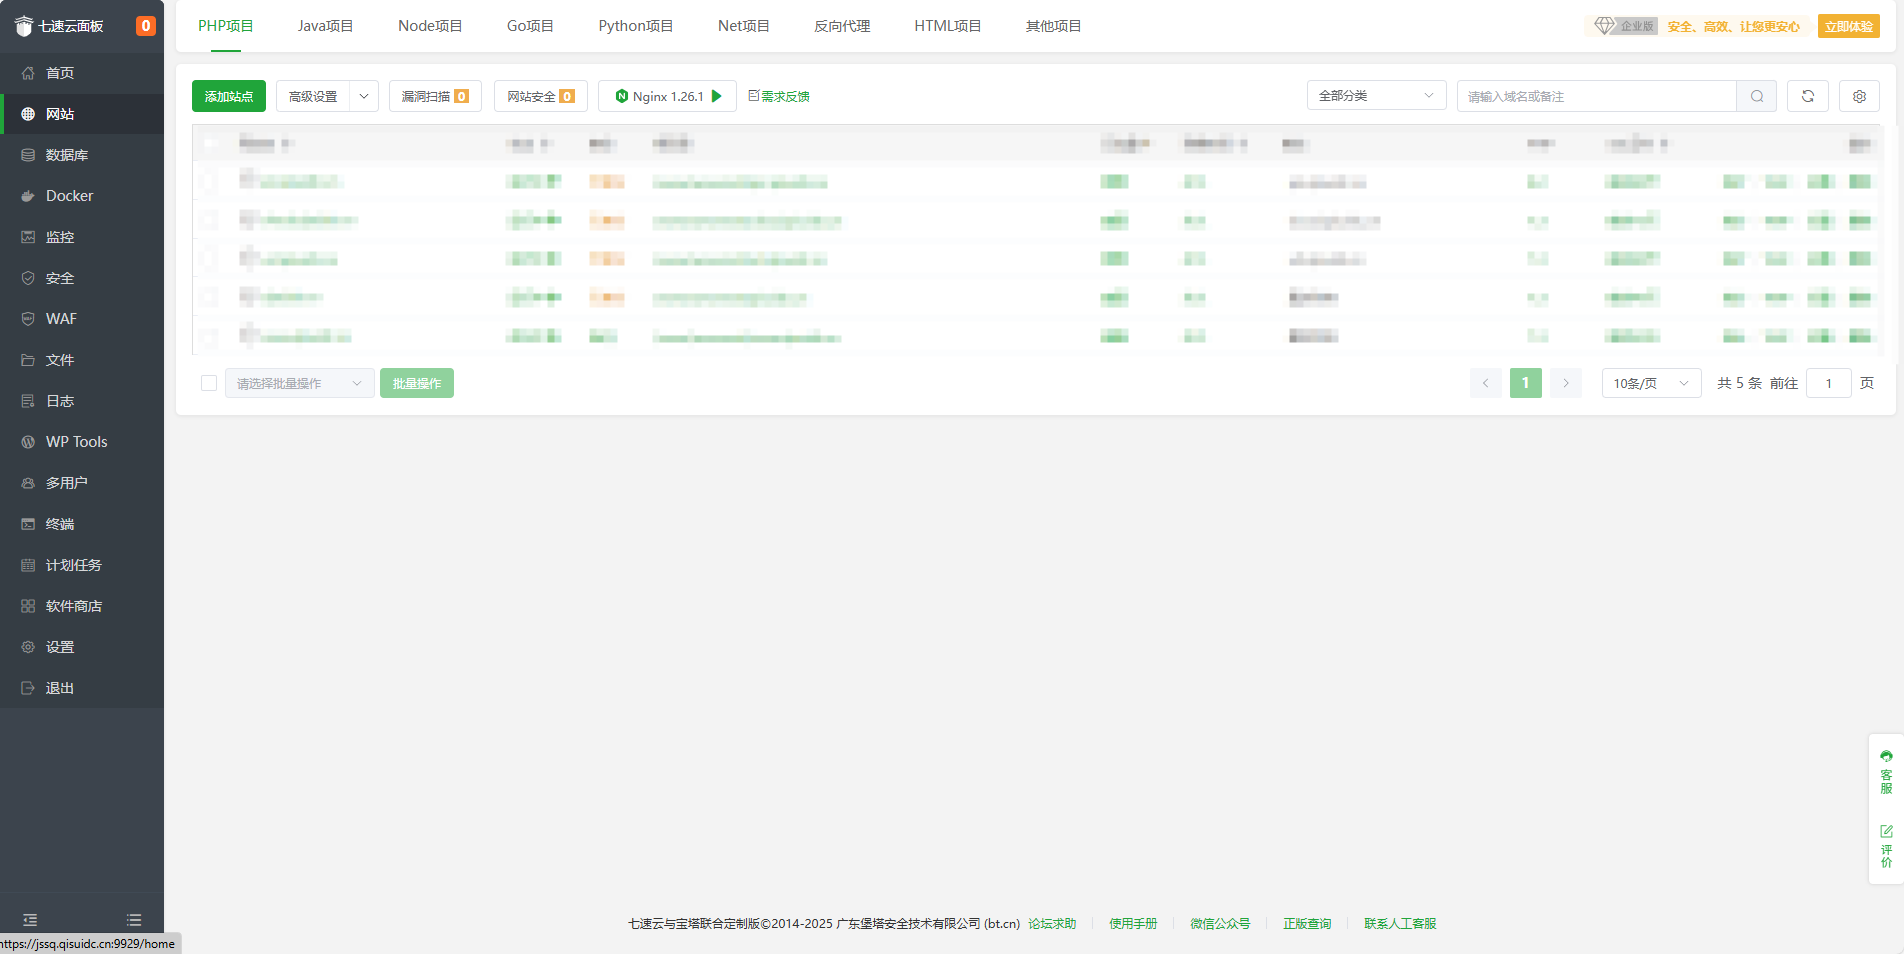Viewport: 1904px width, 954px height.
Task: Click the WP Tools WordPress icon
Action: [28, 442]
